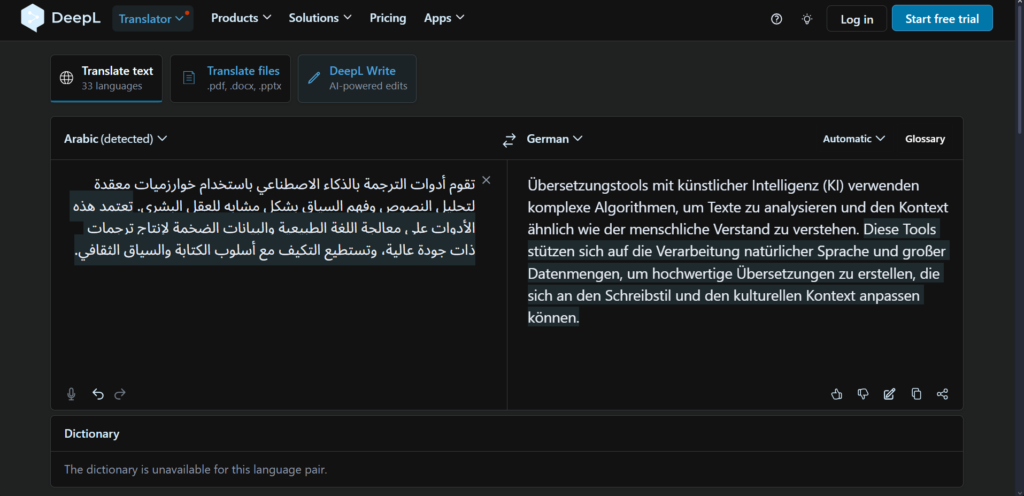Viewport: 1024px width, 496px height.
Task: Open the Arabic (detected) source language dropdown
Action: pos(116,138)
